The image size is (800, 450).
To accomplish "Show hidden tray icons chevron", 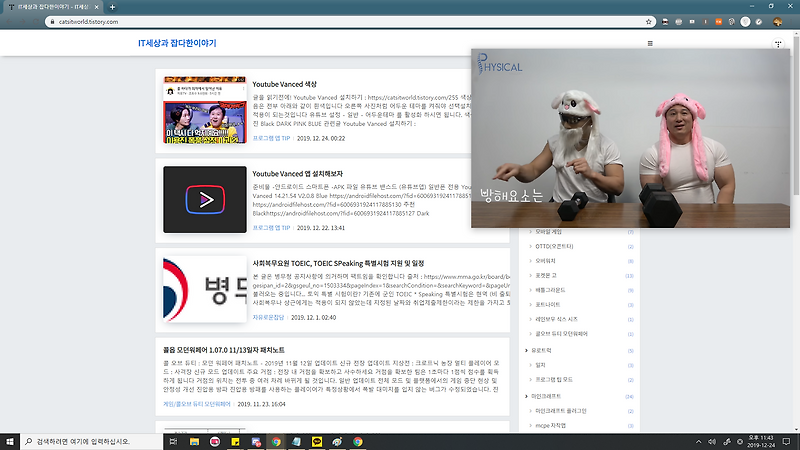I will [x=698, y=441].
